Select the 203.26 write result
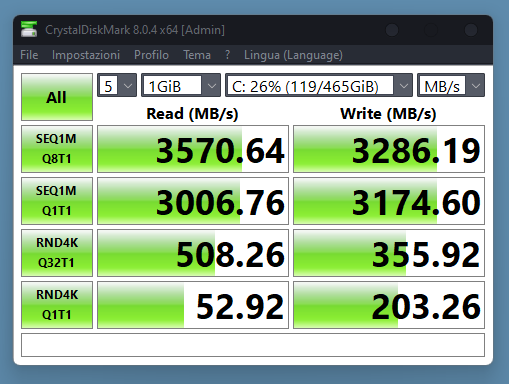509x384 pixels. 389,305
